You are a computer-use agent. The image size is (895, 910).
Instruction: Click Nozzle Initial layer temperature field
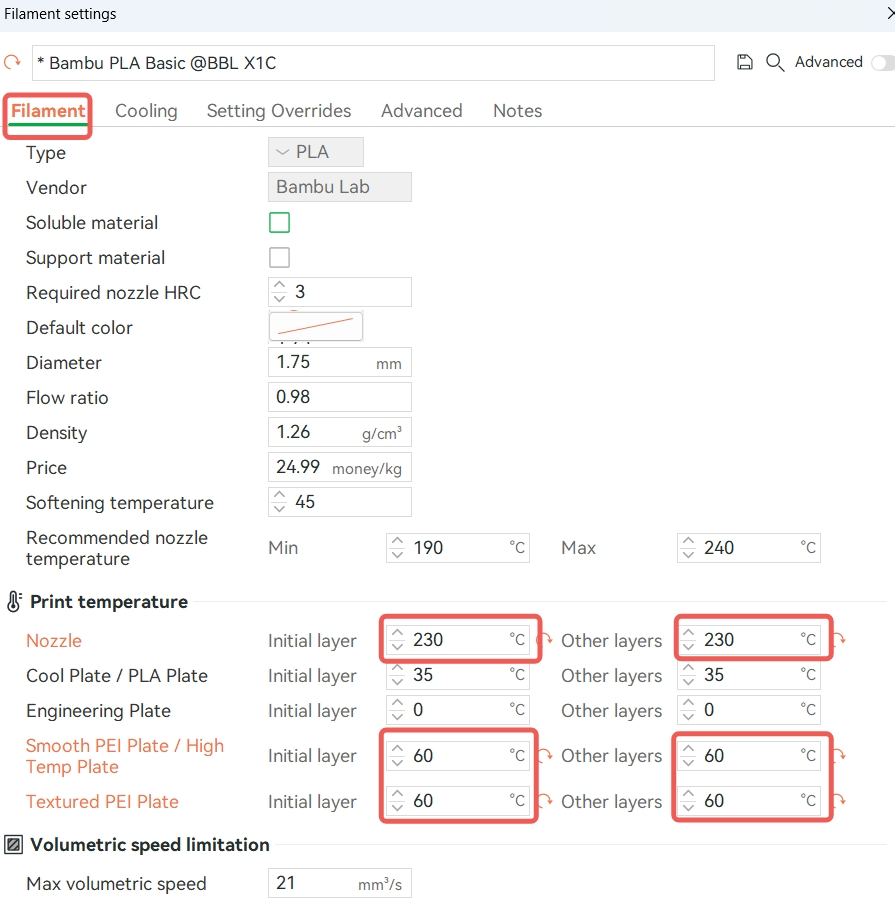457,640
